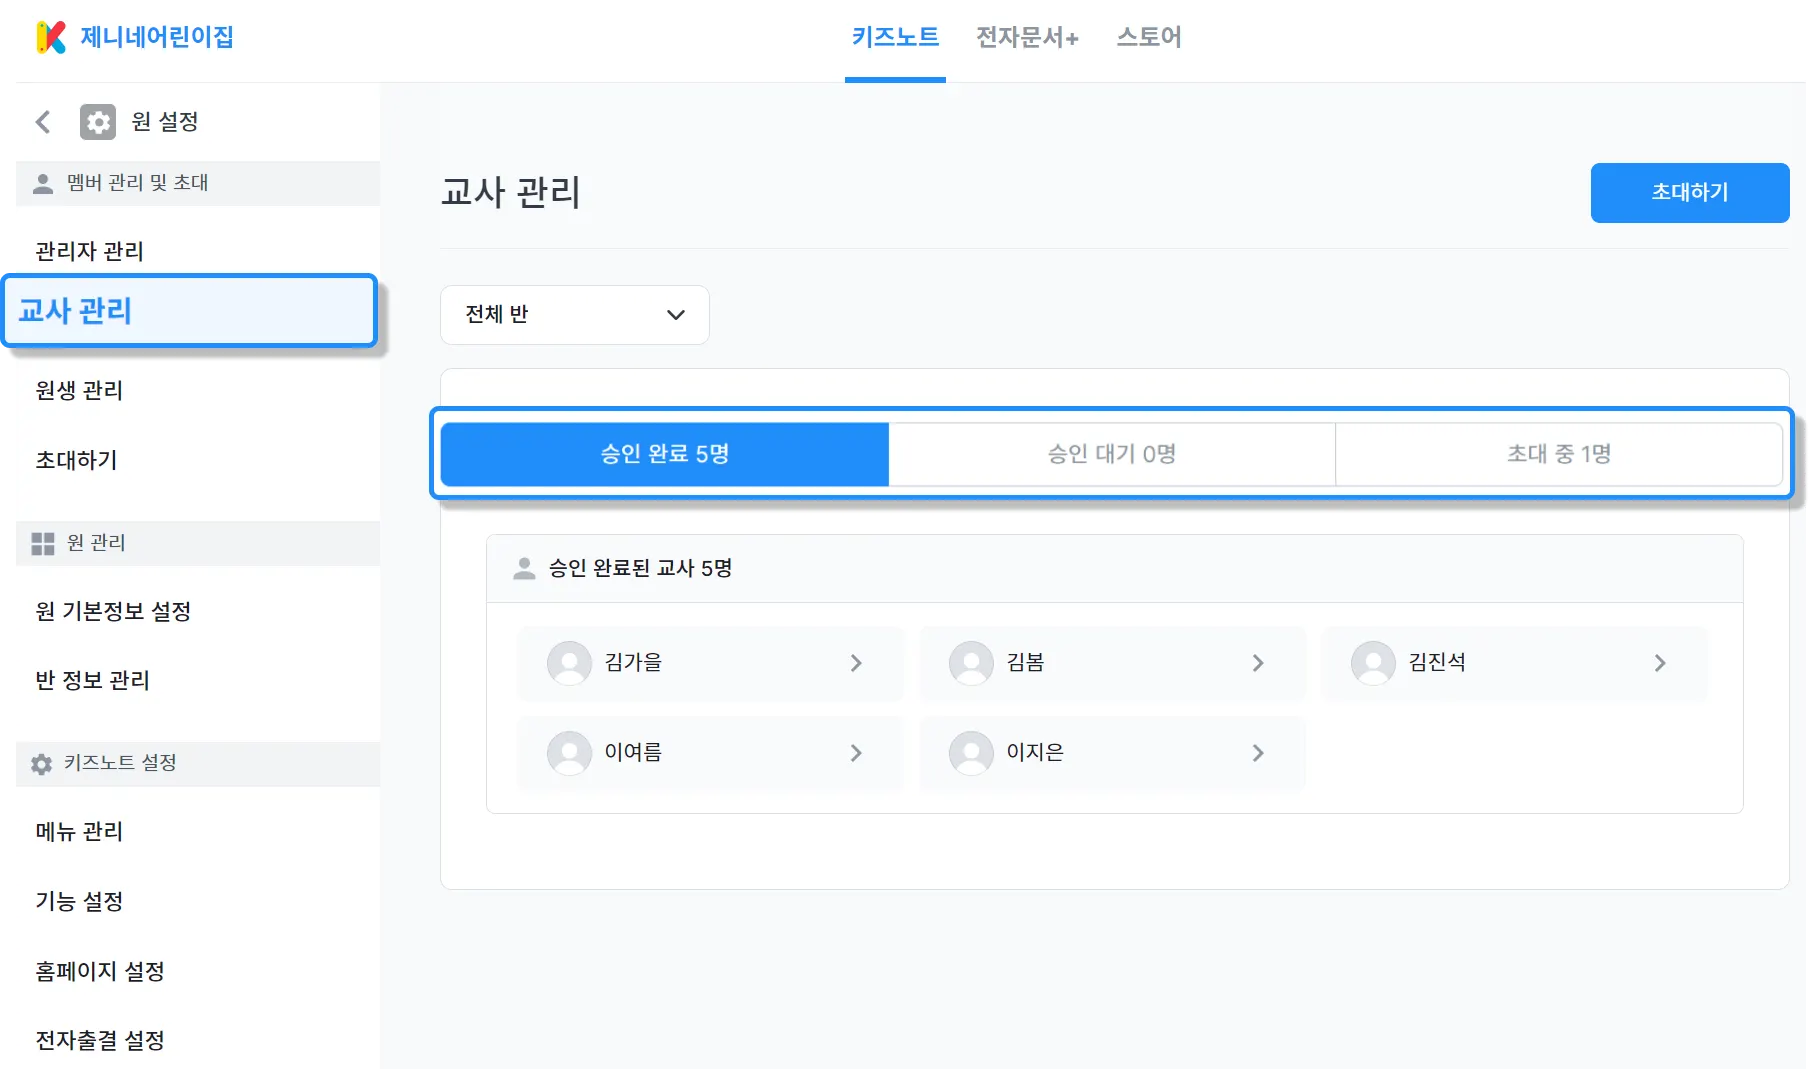Click 이지은 teacher avatar icon
1809x1069 pixels.
click(971, 753)
